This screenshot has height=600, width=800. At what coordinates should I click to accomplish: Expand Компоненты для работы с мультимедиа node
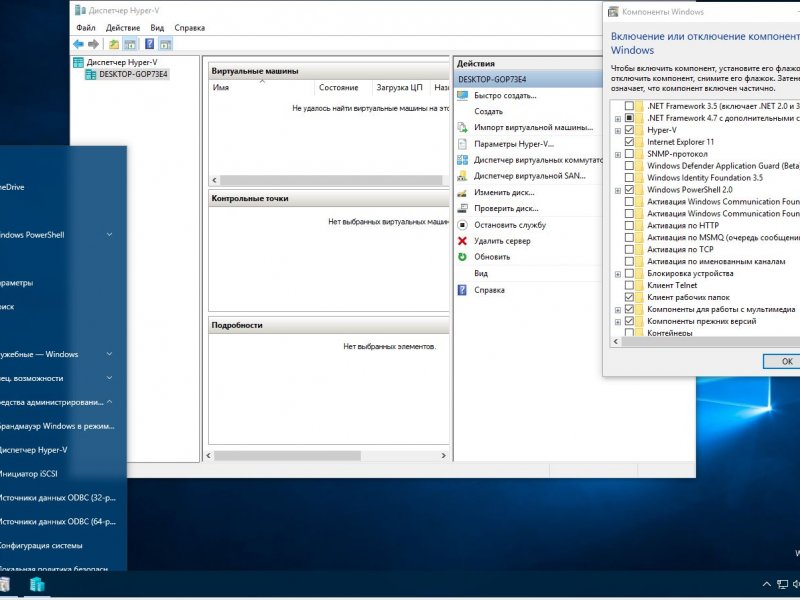click(618, 310)
